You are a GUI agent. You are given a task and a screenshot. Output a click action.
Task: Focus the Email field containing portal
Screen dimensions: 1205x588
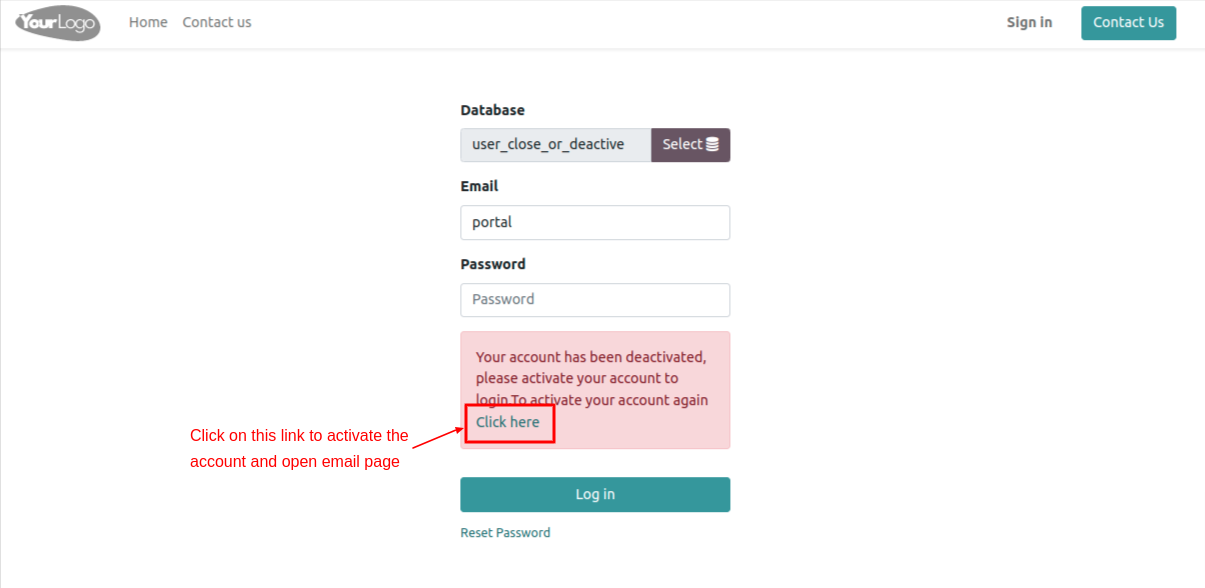tap(595, 222)
